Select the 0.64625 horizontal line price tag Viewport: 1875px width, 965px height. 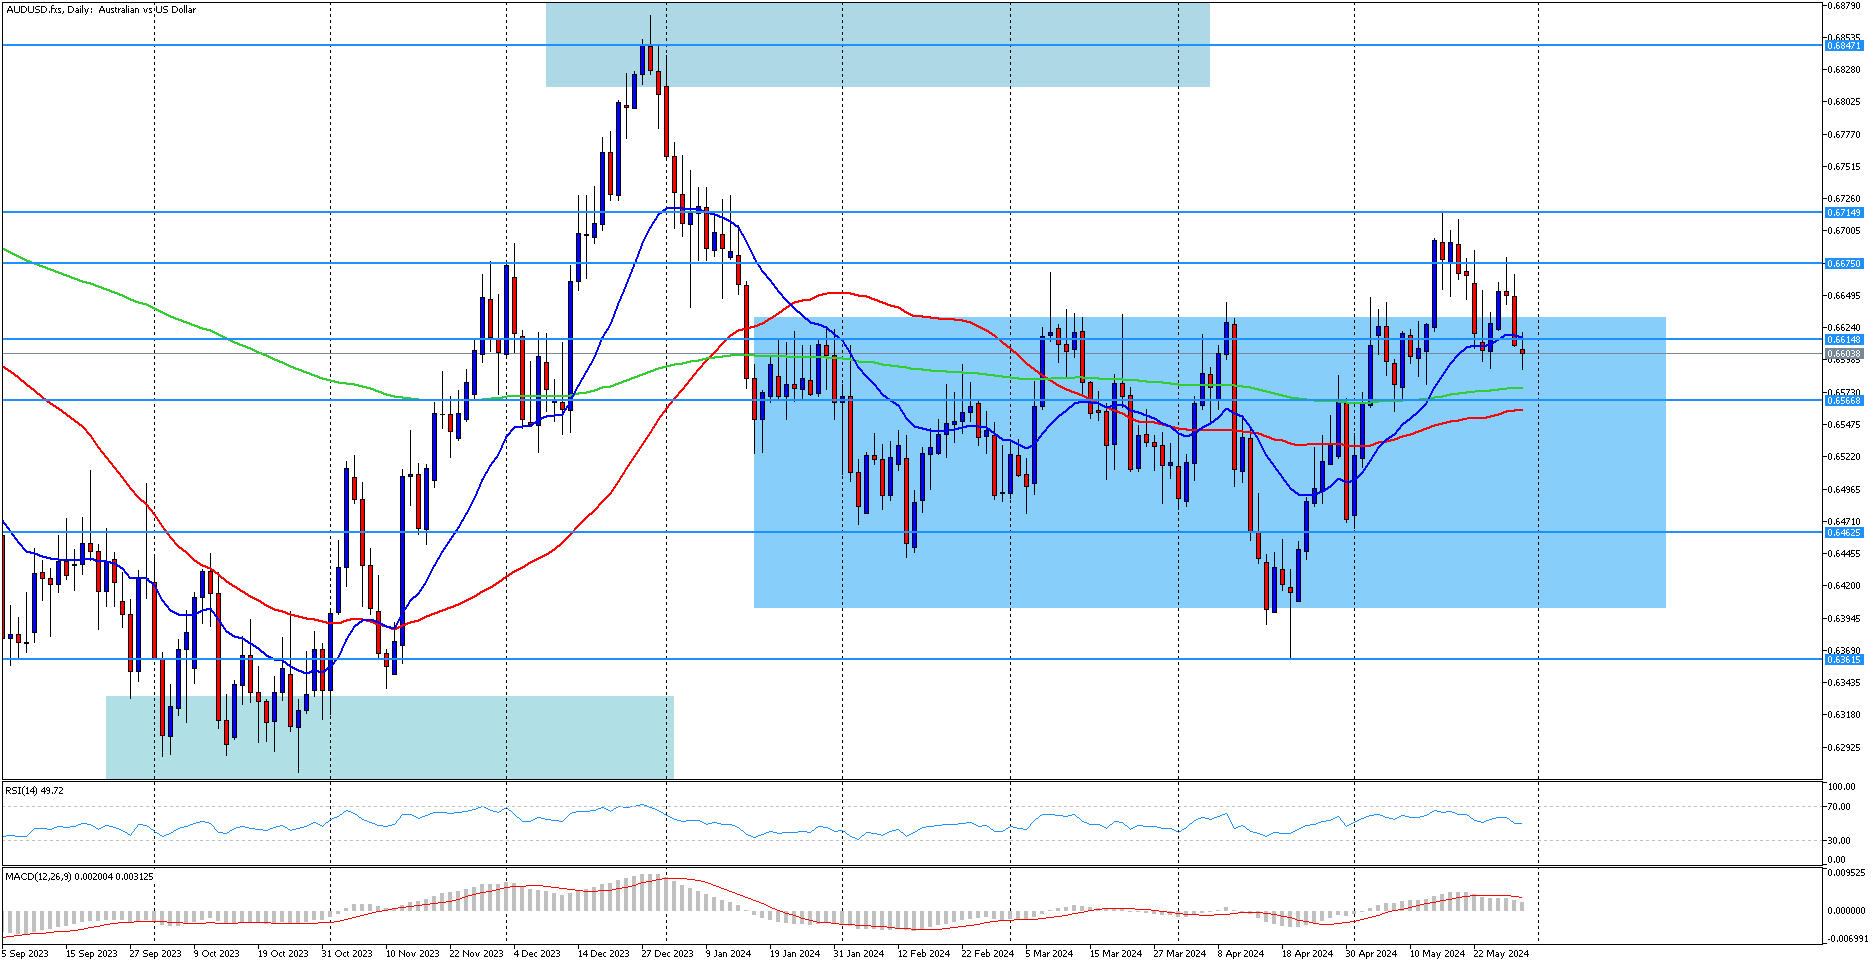click(x=1844, y=533)
